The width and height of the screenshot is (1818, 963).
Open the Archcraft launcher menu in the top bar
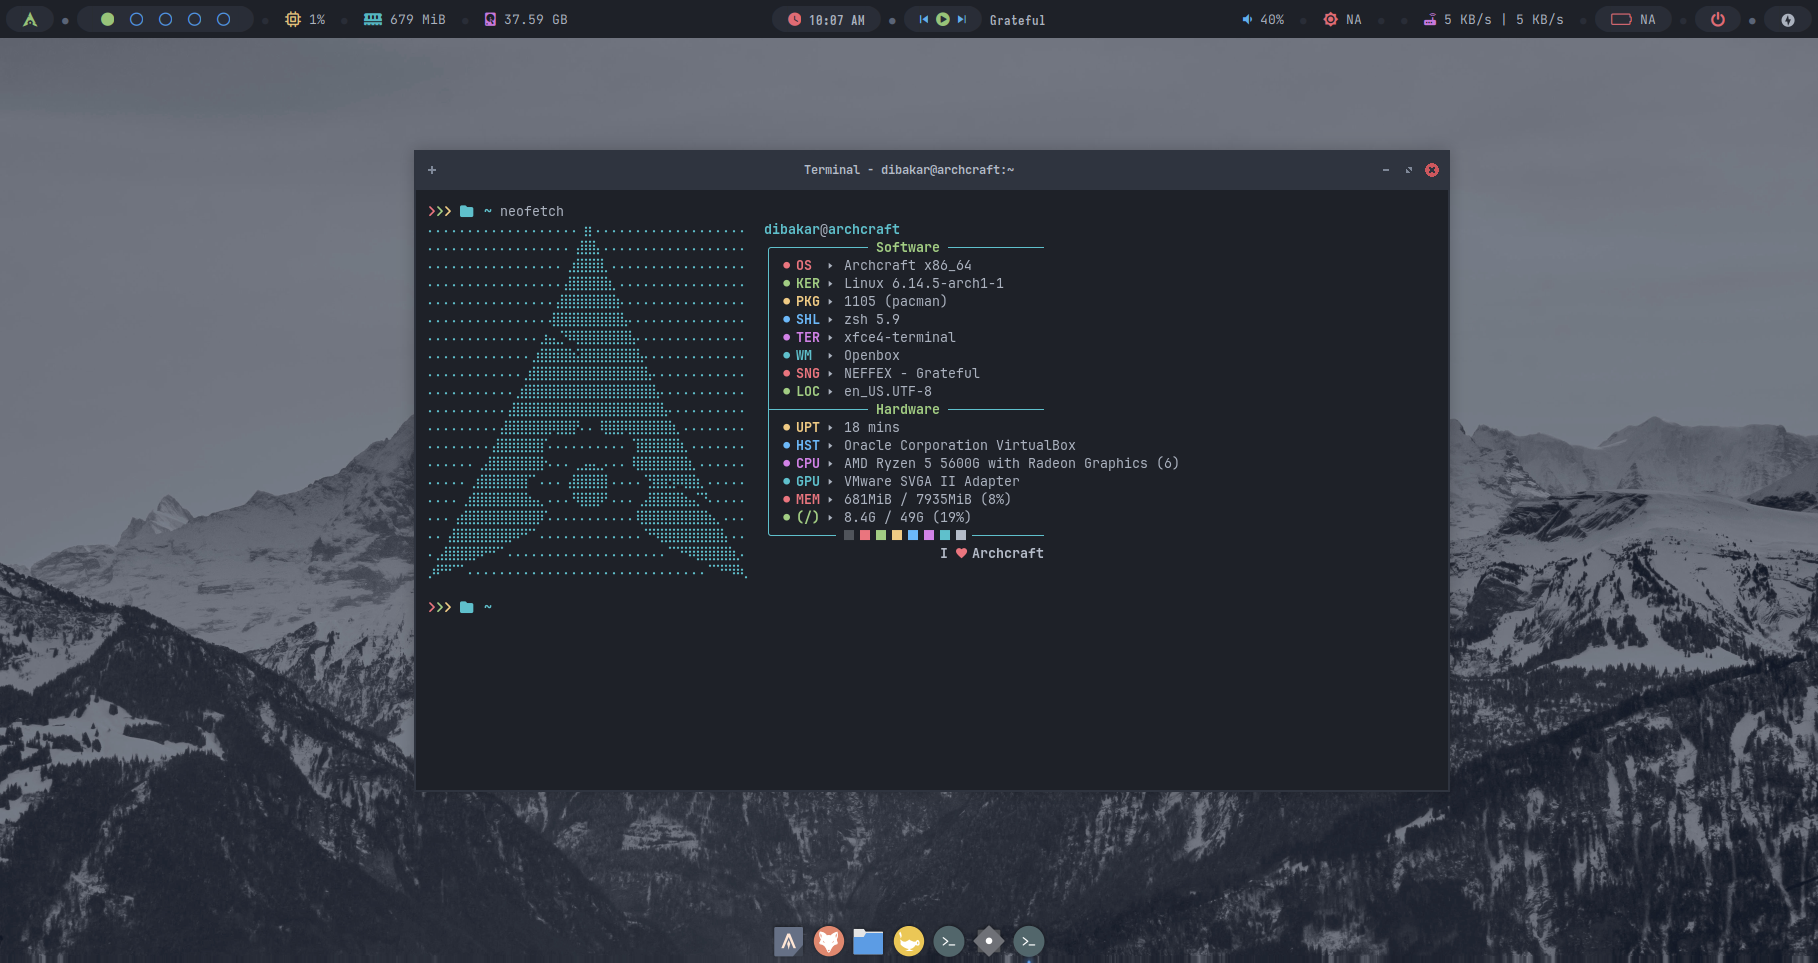click(30, 19)
